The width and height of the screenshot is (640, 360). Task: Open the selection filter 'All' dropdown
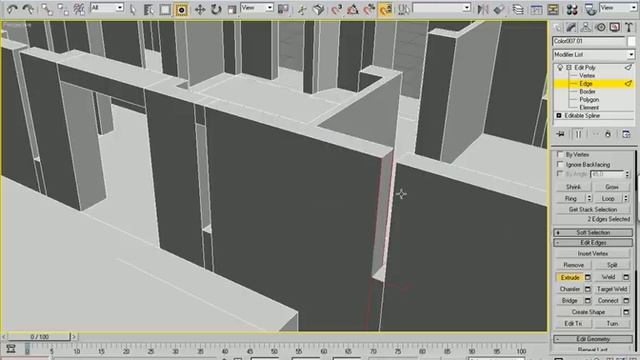[107, 7]
